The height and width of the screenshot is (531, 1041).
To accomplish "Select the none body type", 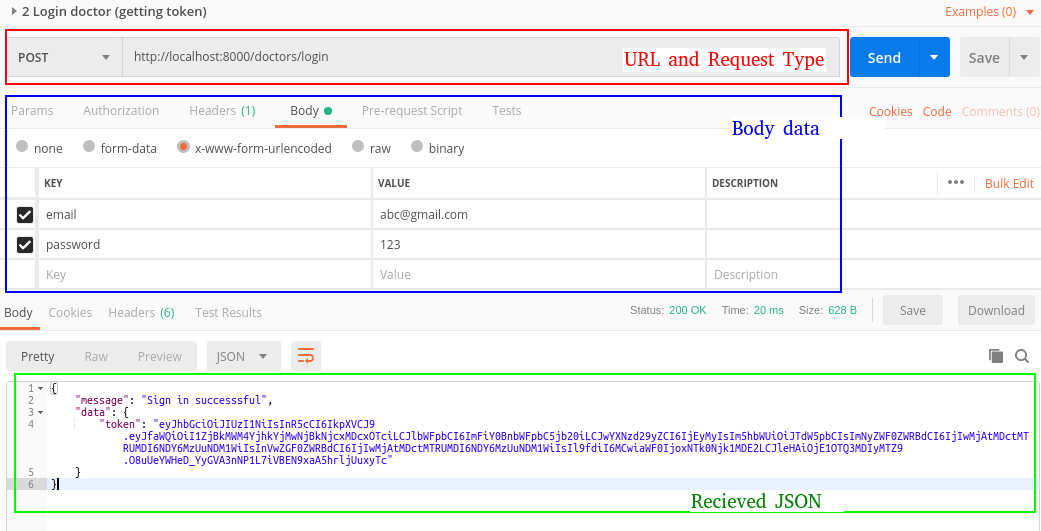I will 22,146.
